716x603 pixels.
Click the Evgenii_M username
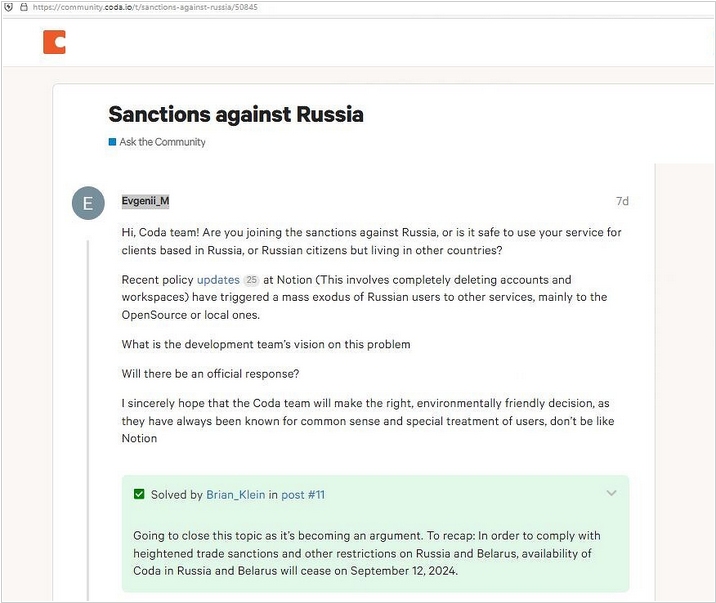point(145,201)
